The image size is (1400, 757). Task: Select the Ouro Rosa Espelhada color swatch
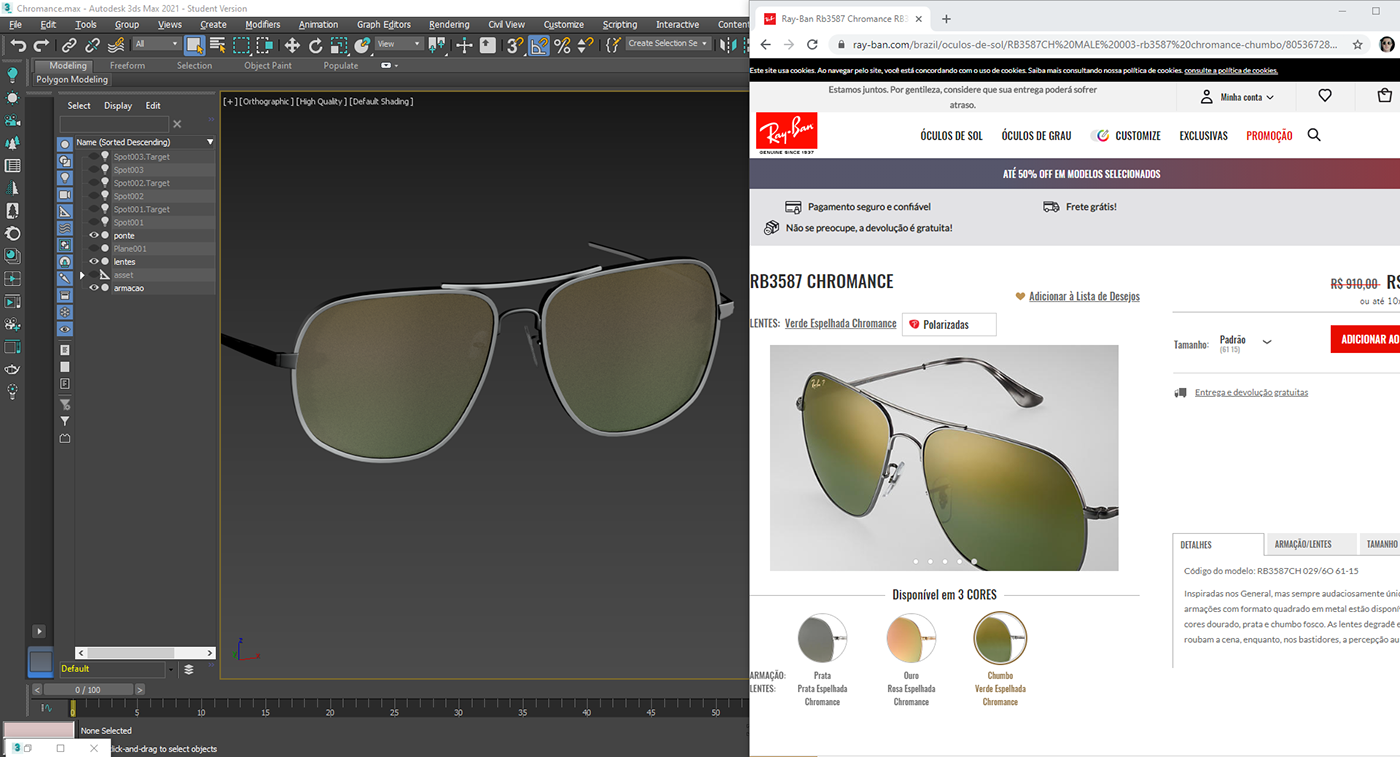(x=911, y=637)
